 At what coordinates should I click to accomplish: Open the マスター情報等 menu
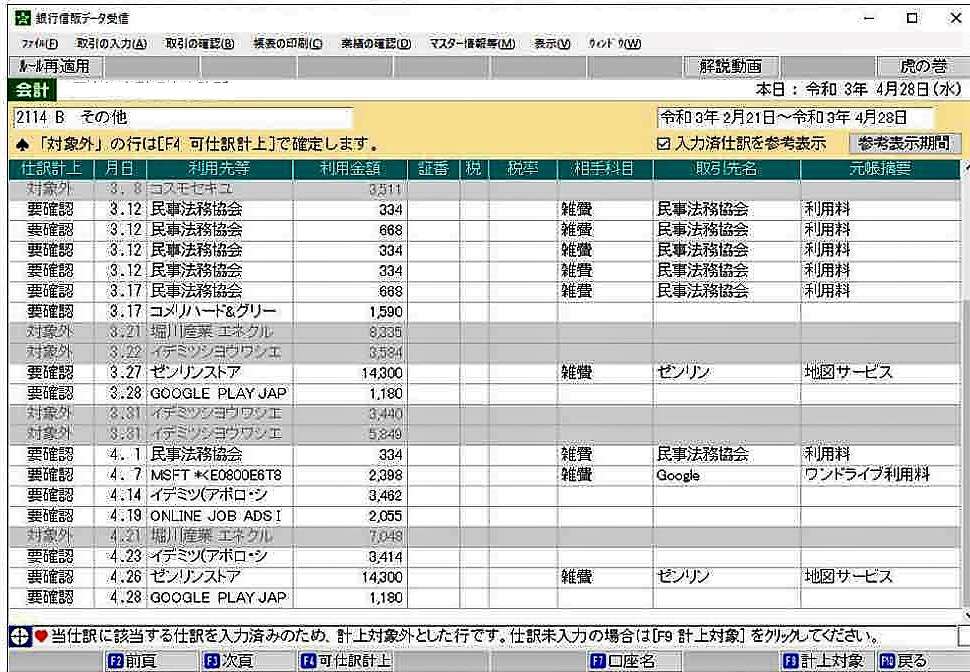[x=472, y=44]
